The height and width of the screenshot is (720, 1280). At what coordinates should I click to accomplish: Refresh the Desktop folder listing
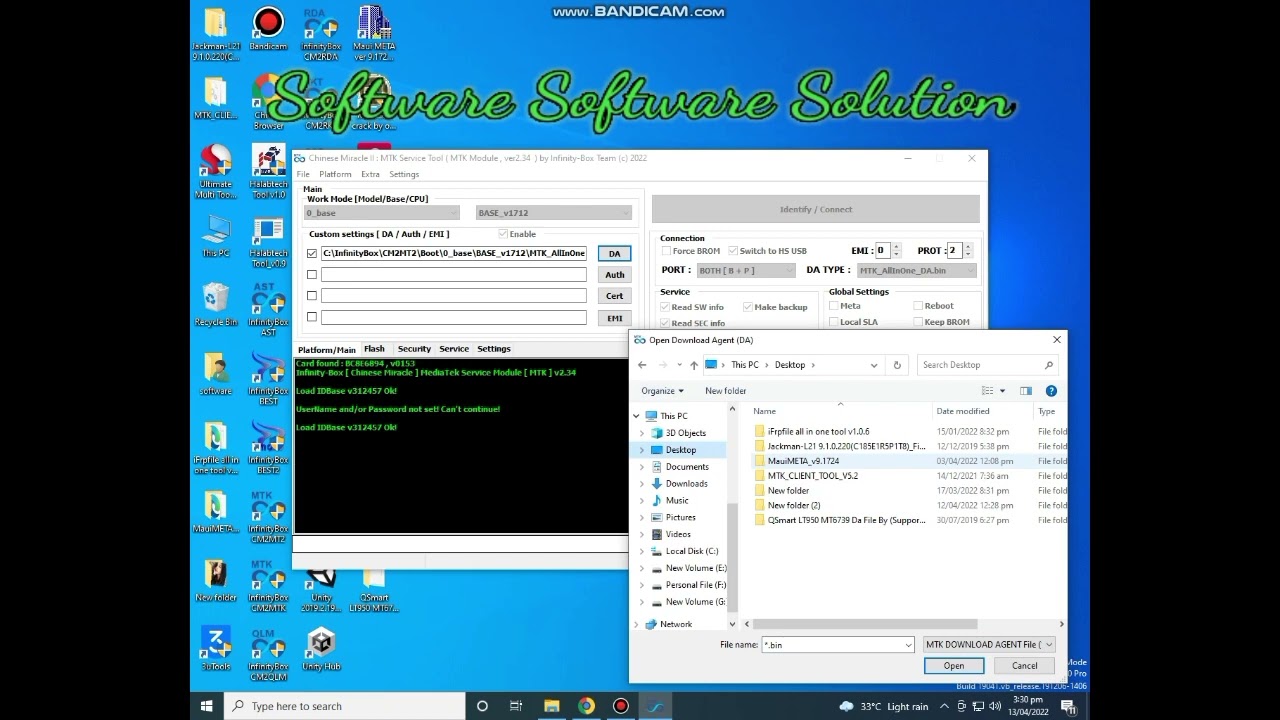[x=897, y=365]
